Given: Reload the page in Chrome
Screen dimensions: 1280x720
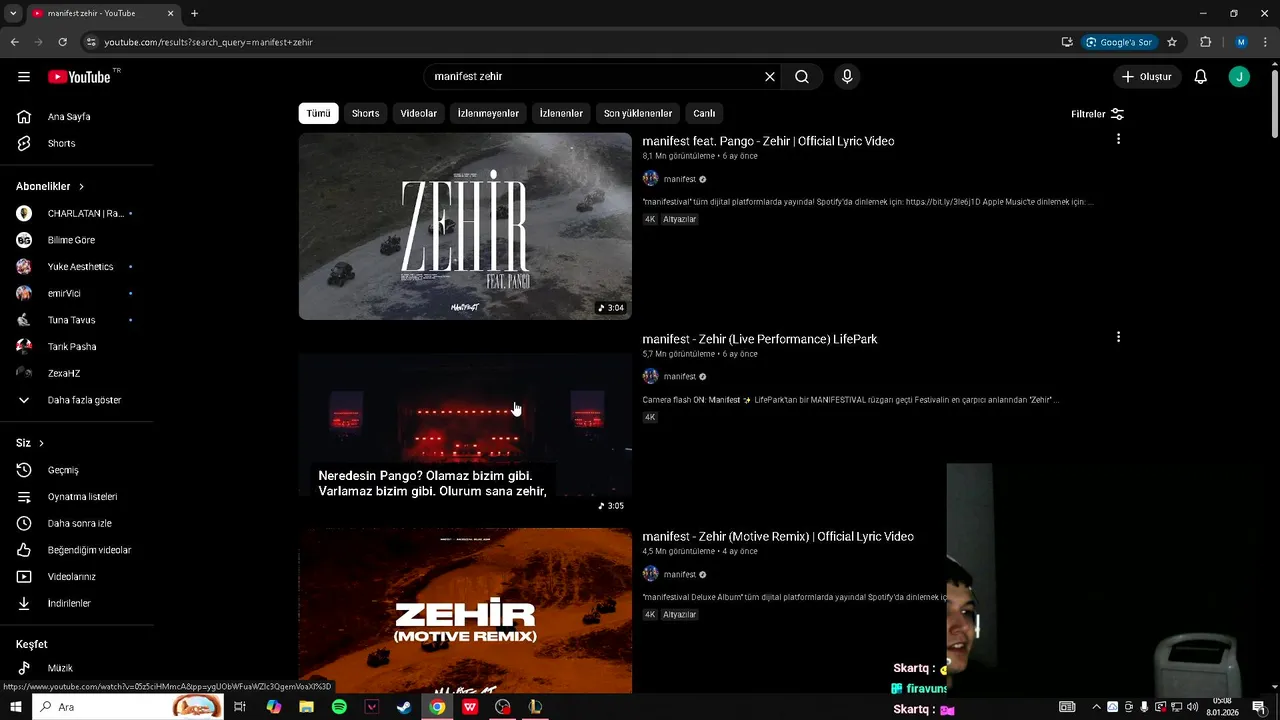Looking at the screenshot, I should (62, 42).
